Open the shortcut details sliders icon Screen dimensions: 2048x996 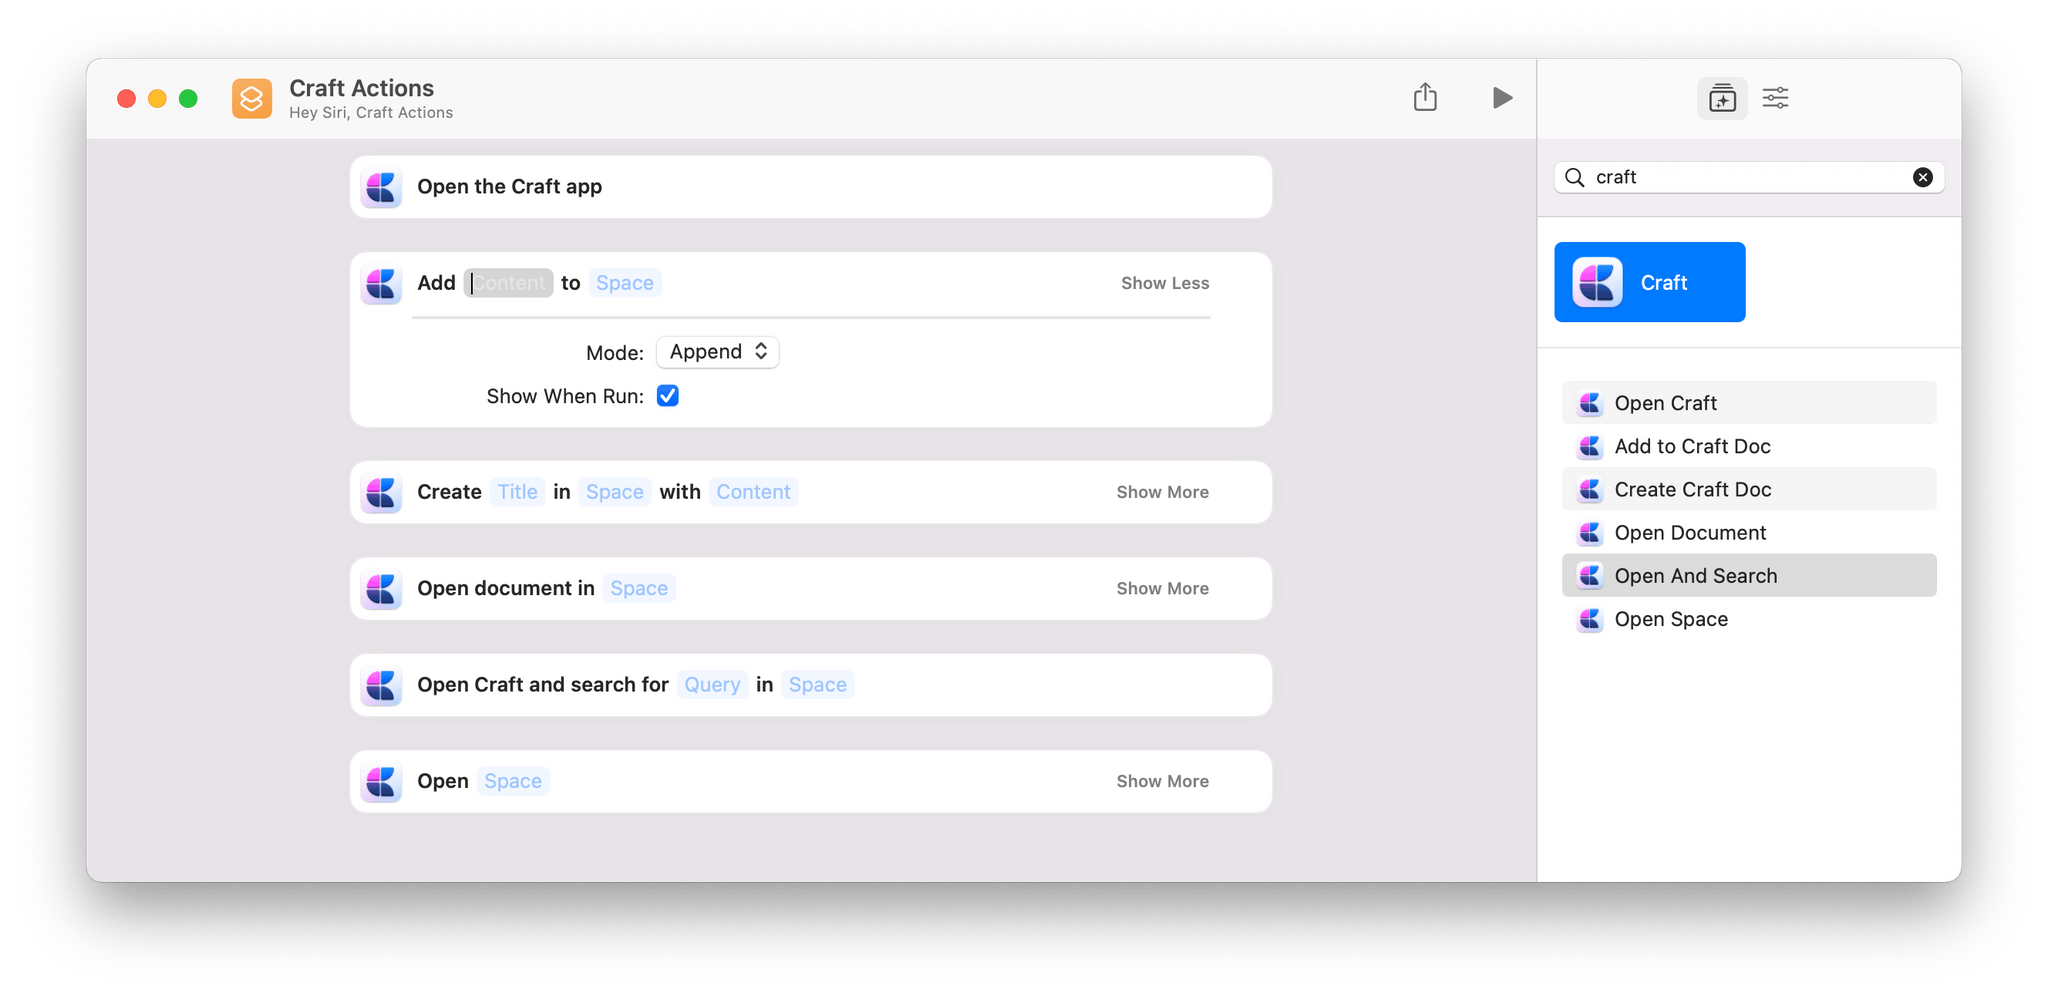[x=1775, y=98]
